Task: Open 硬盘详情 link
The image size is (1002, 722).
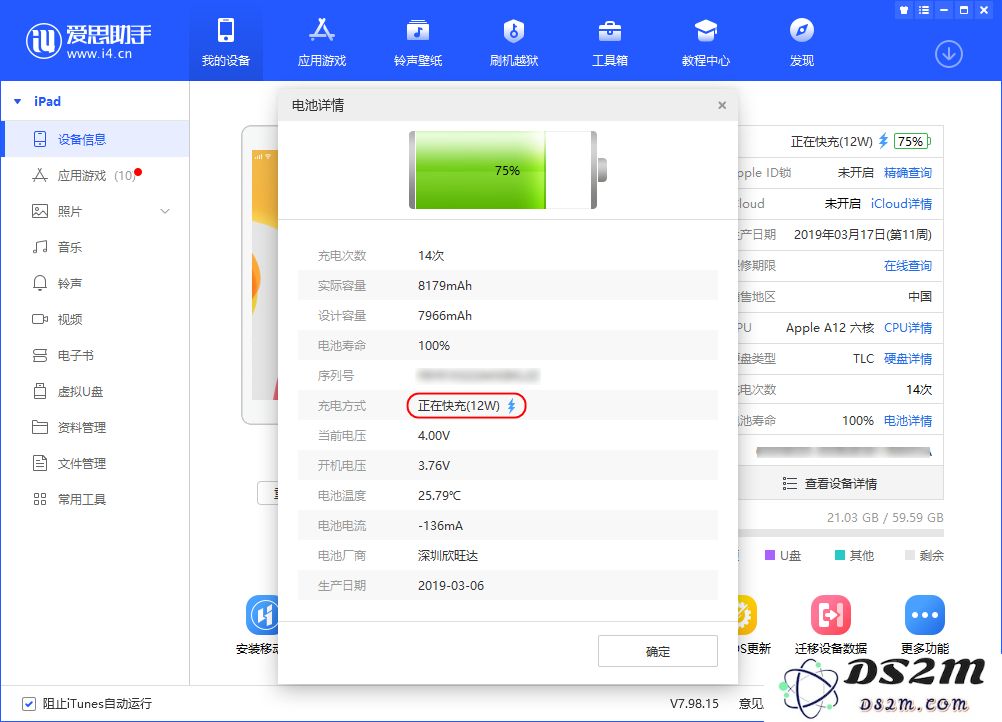Action: point(907,358)
